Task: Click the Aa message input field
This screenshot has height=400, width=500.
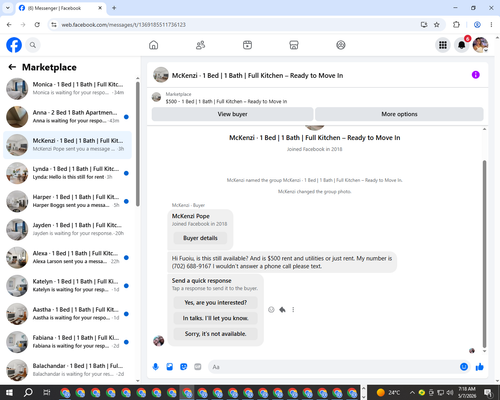Action: pos(333,367)
